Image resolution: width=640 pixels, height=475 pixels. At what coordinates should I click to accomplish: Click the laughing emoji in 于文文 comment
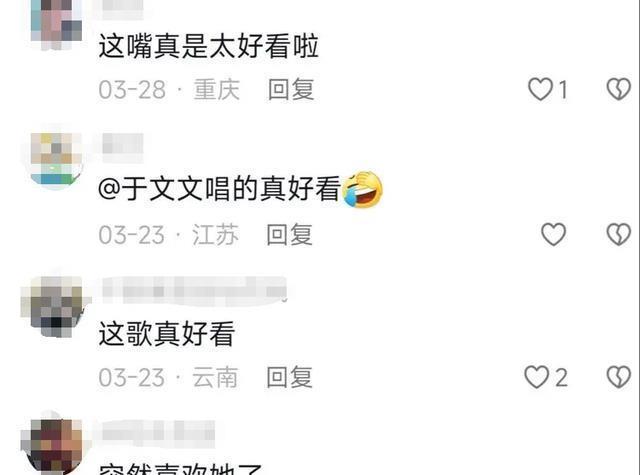coord(362,189)
